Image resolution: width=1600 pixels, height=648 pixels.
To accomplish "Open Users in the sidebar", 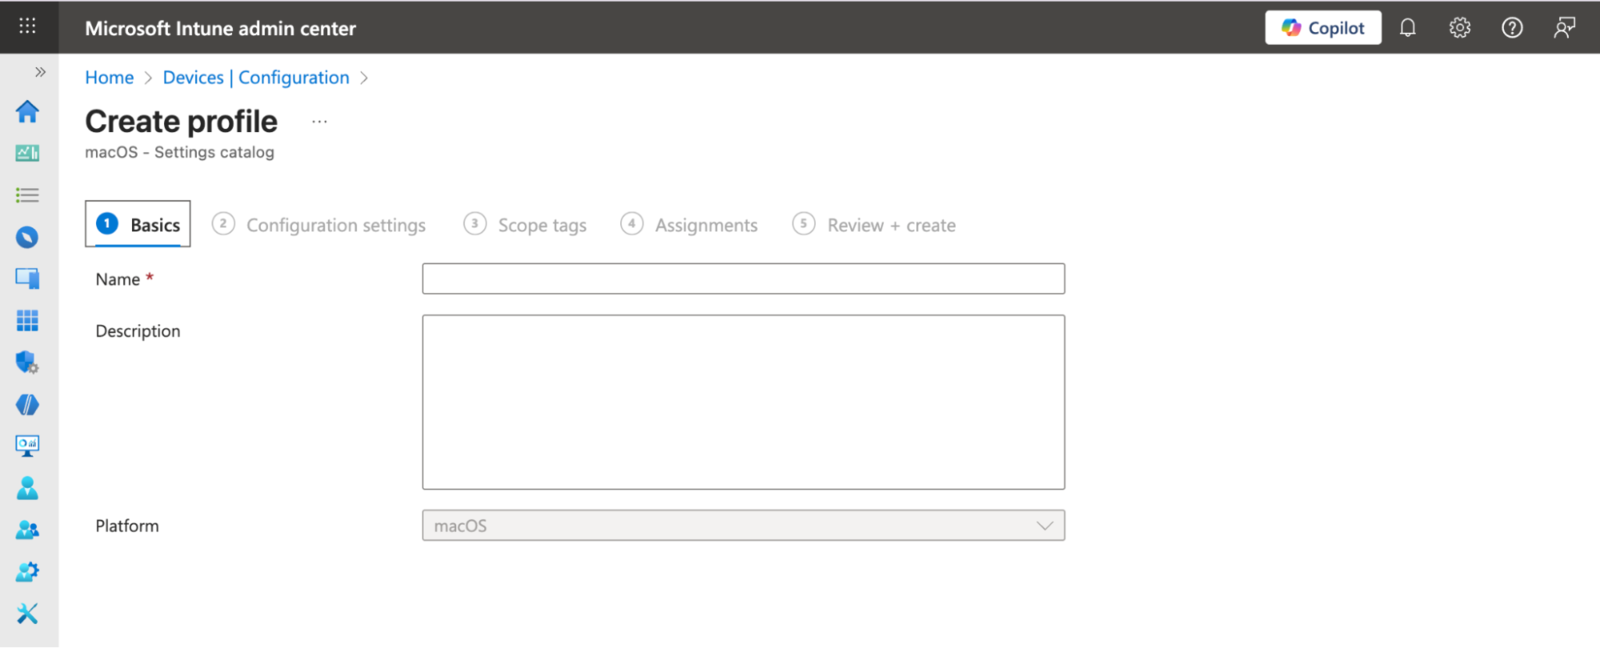I will click(x=28, y=488).
